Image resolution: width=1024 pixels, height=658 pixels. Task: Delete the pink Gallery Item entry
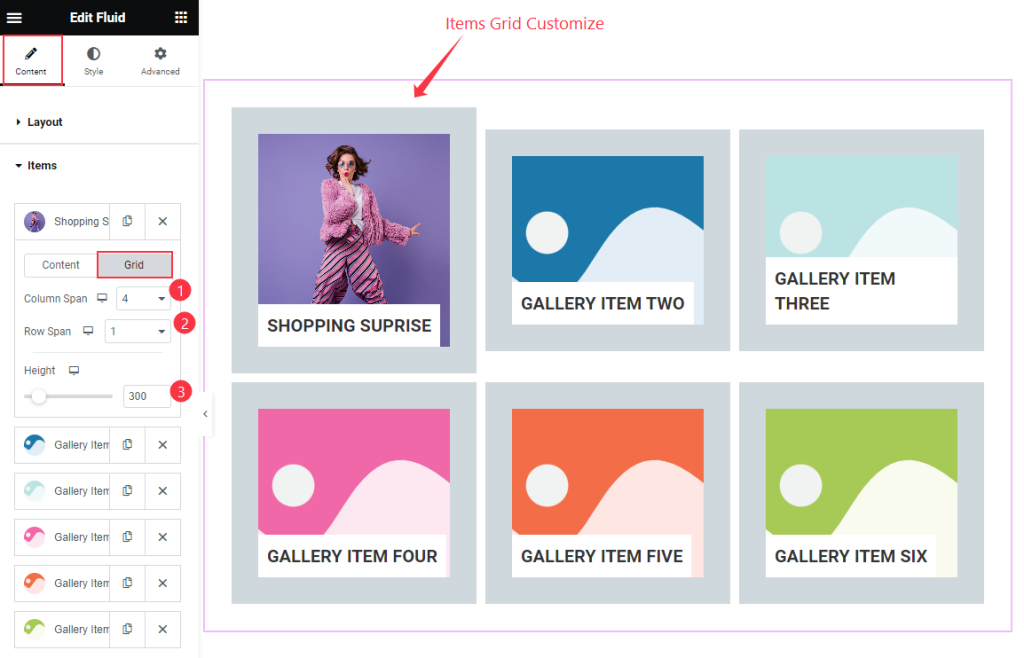click(163, 537)
